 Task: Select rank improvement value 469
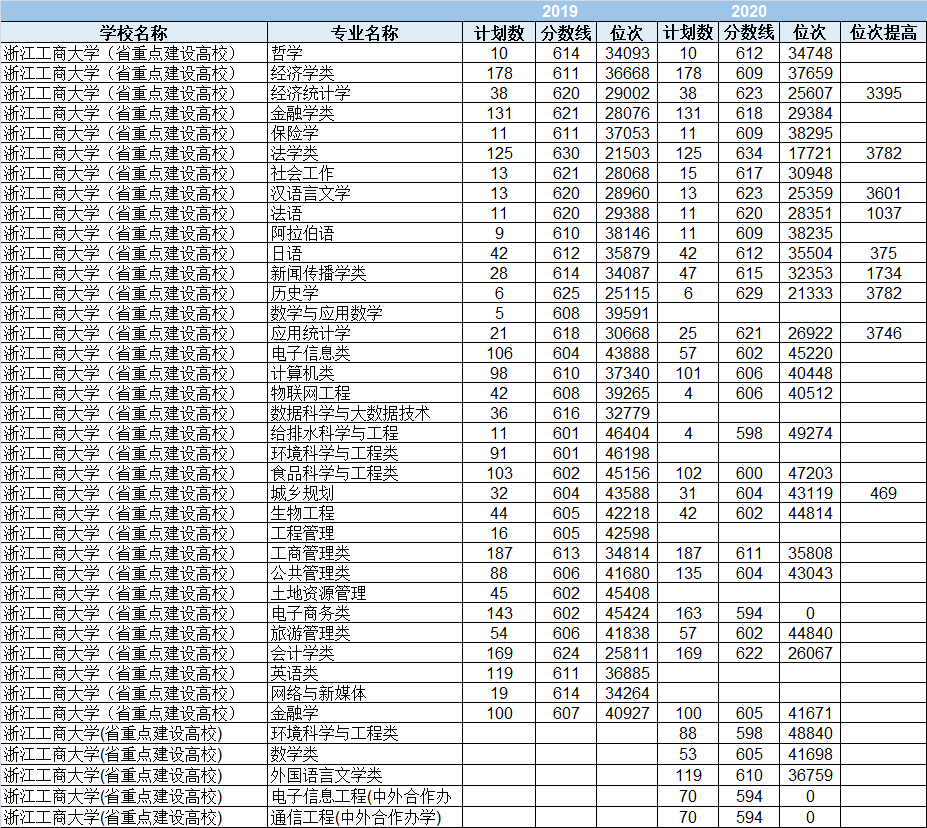pyautogui.click(x=883, y=493)
